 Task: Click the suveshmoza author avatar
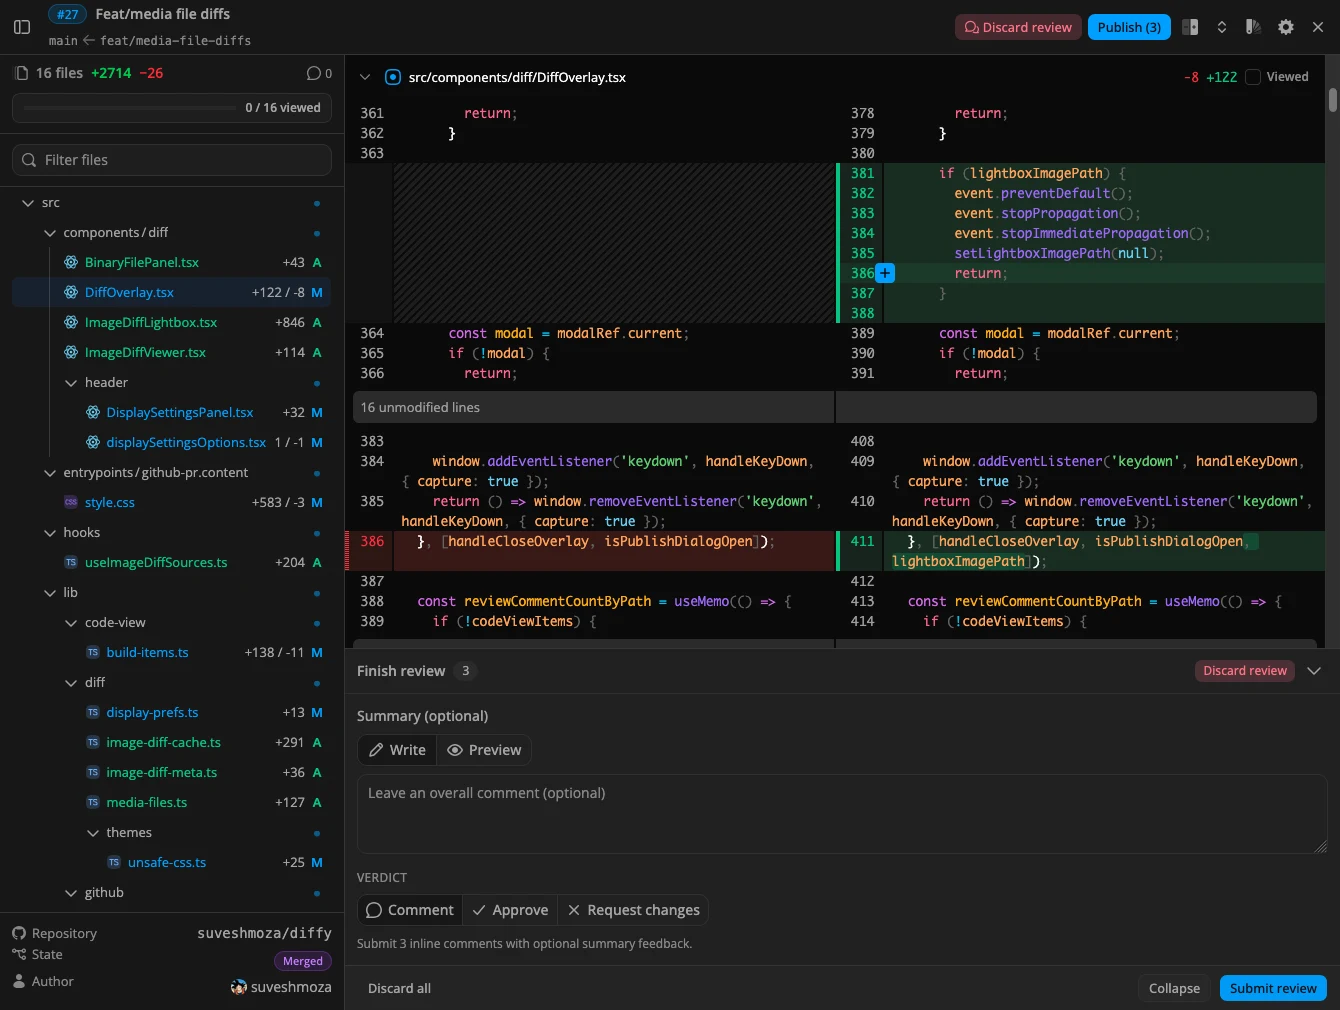coord(238,987)
